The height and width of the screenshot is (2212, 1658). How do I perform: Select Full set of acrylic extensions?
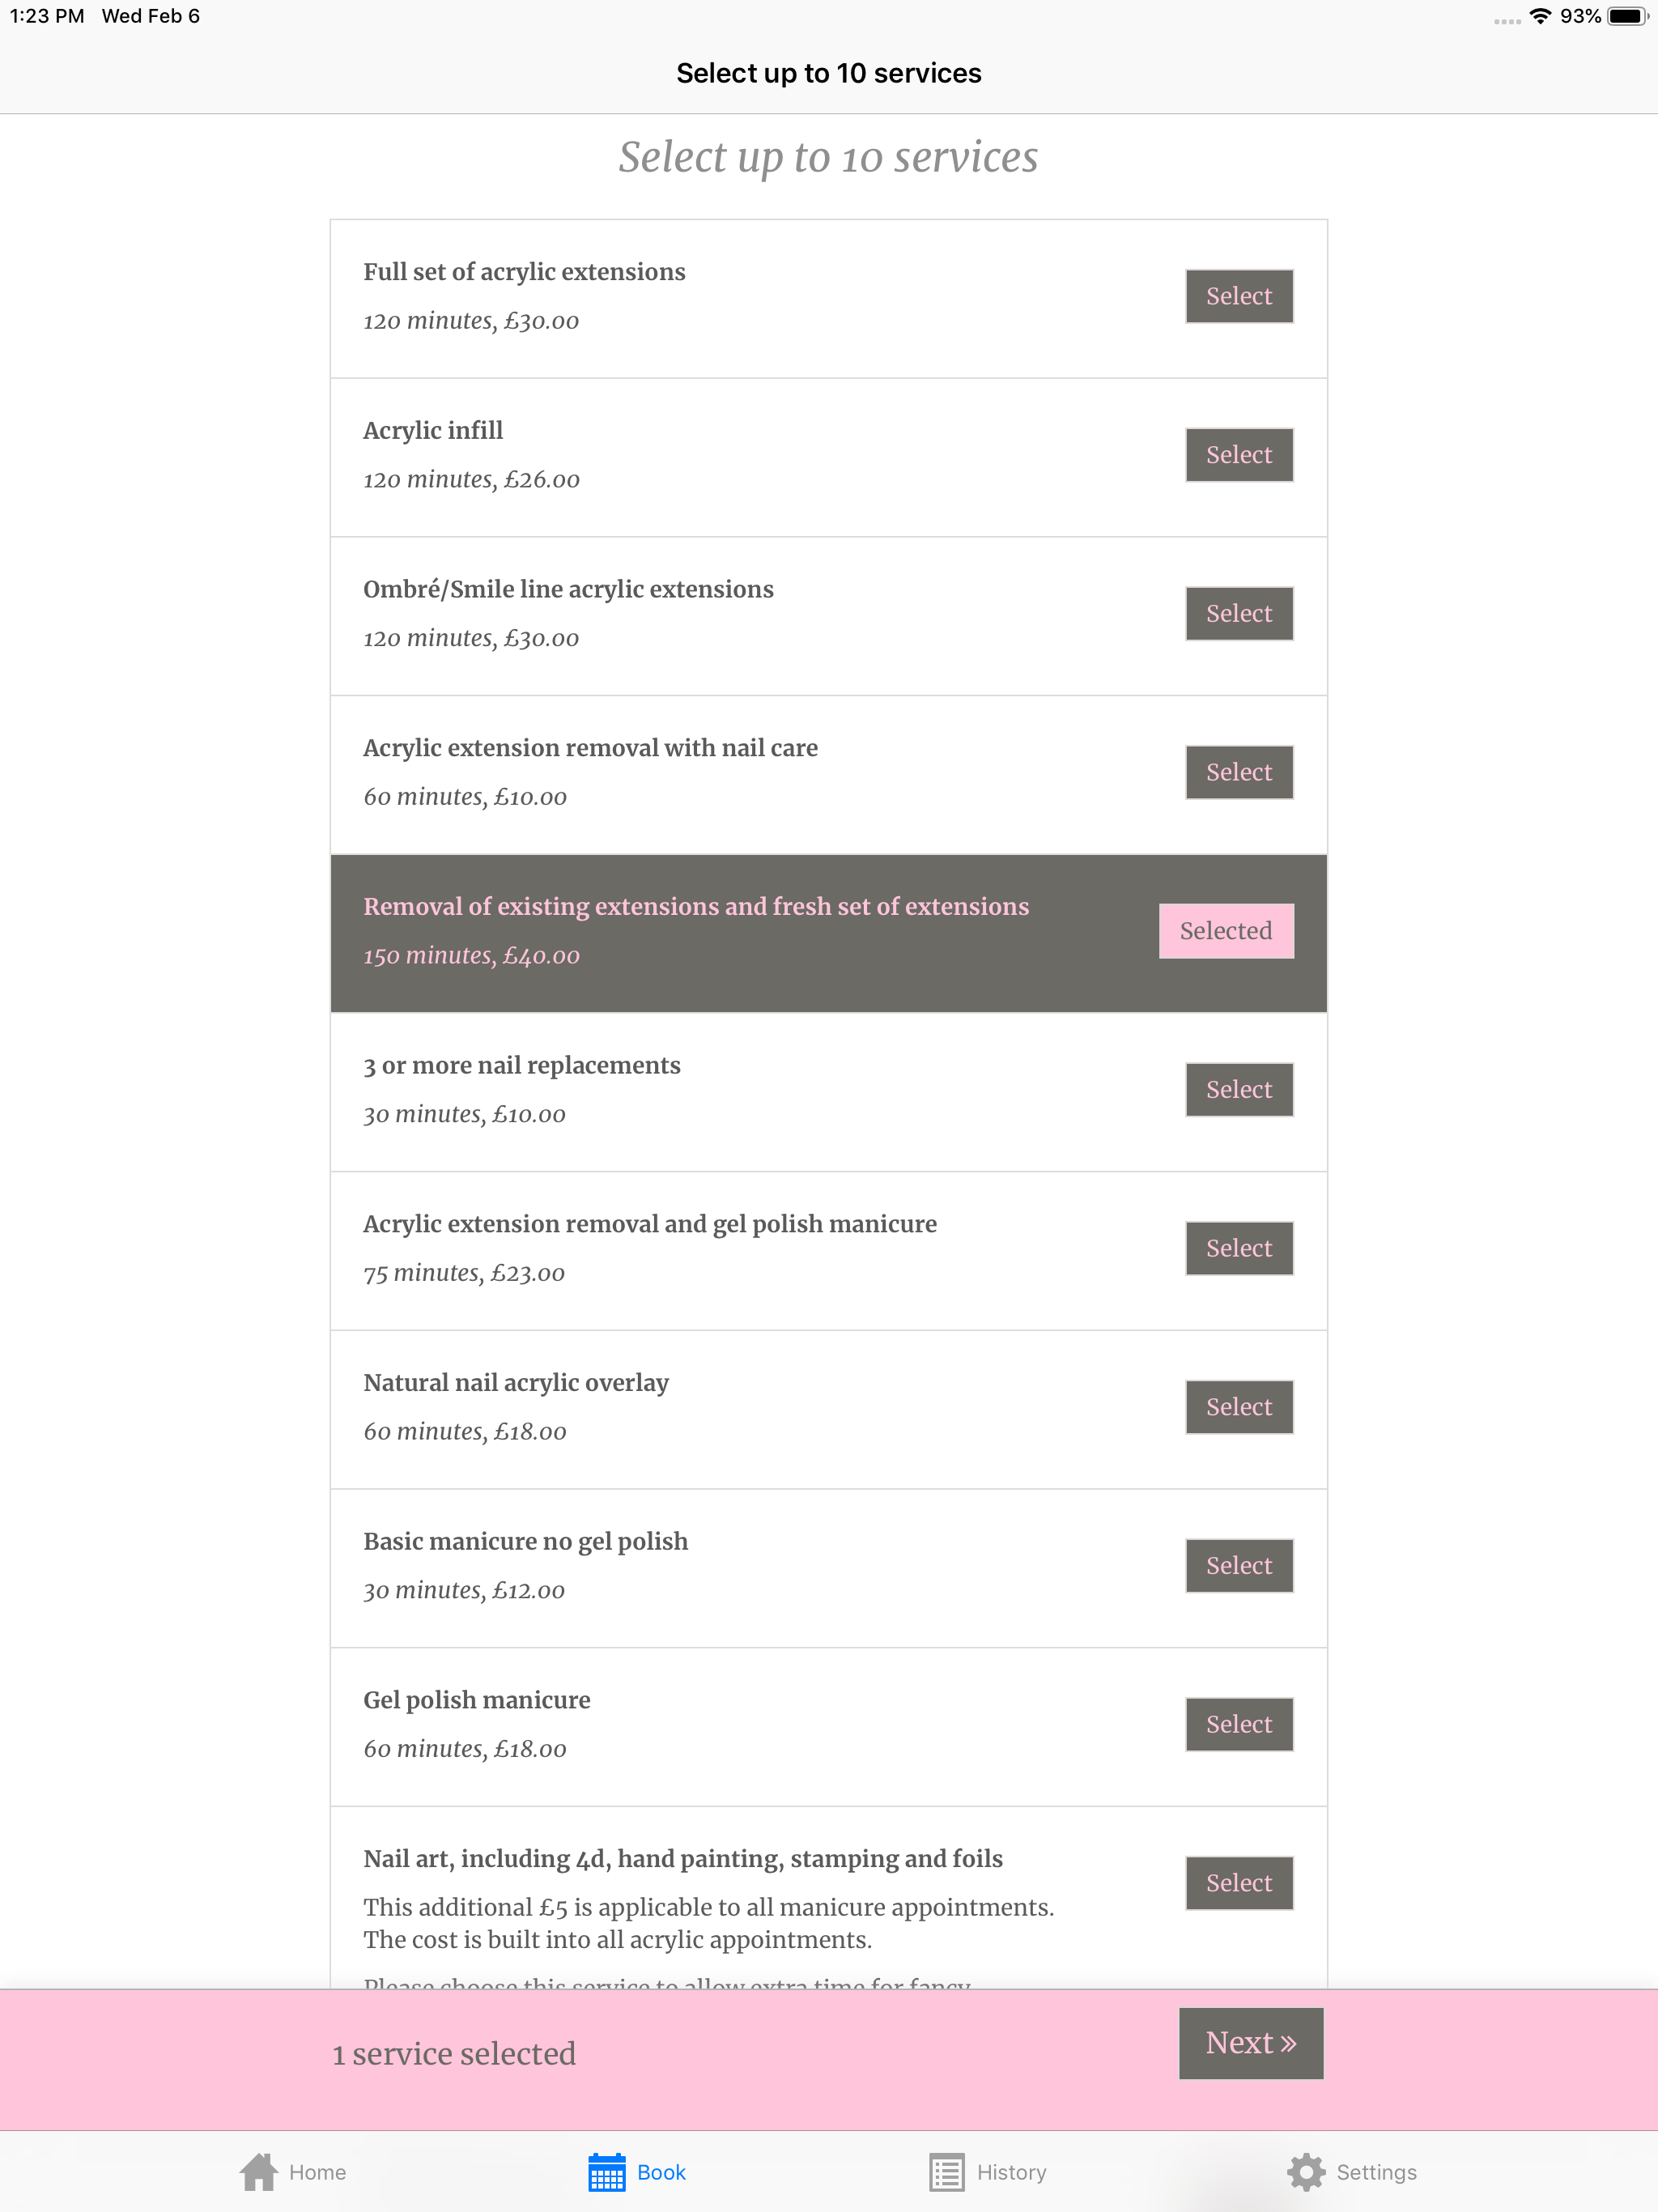1239,296
